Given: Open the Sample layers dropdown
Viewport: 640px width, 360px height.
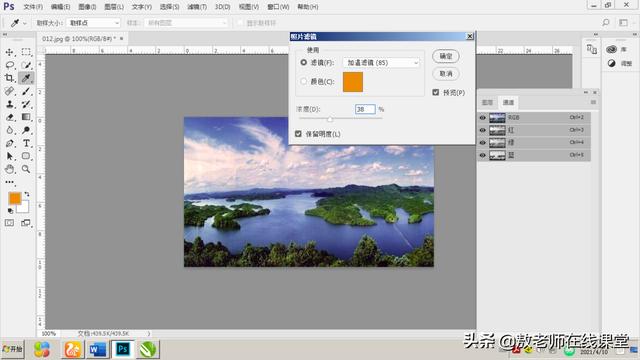Looking at the screenshot, I should pos(186,23).
